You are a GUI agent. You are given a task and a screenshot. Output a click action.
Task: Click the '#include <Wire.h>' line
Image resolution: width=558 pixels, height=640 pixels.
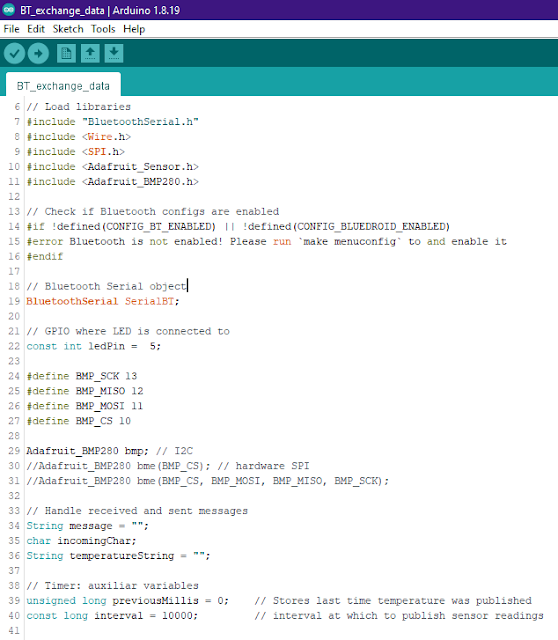pos(79,137)
